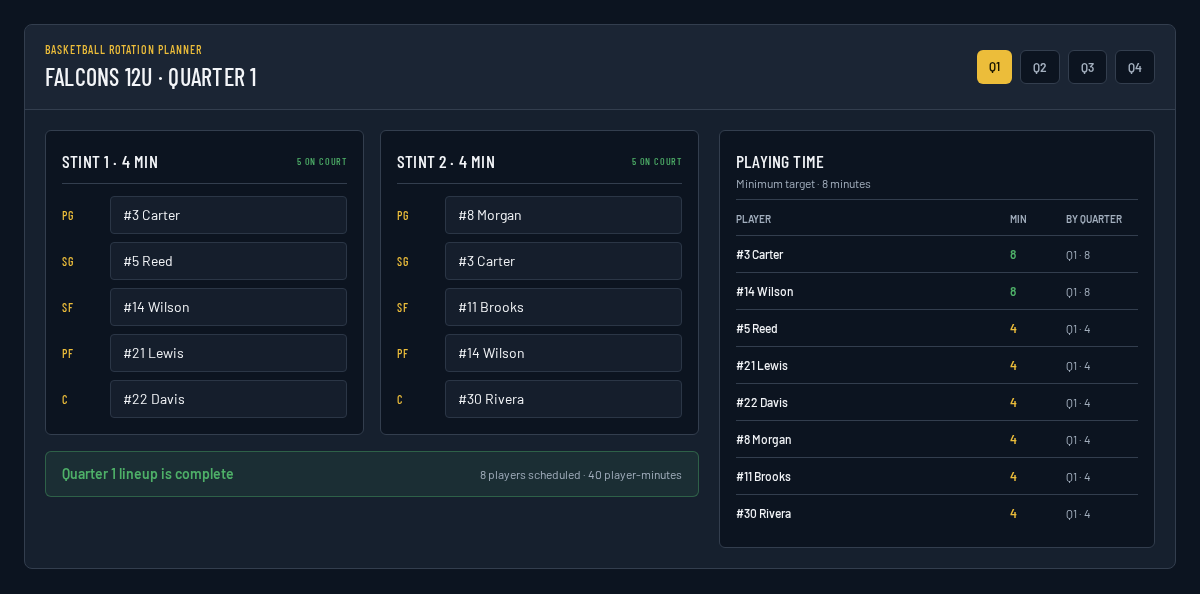Click the Basketball Rotation Planner label

[x=124, y=50]
